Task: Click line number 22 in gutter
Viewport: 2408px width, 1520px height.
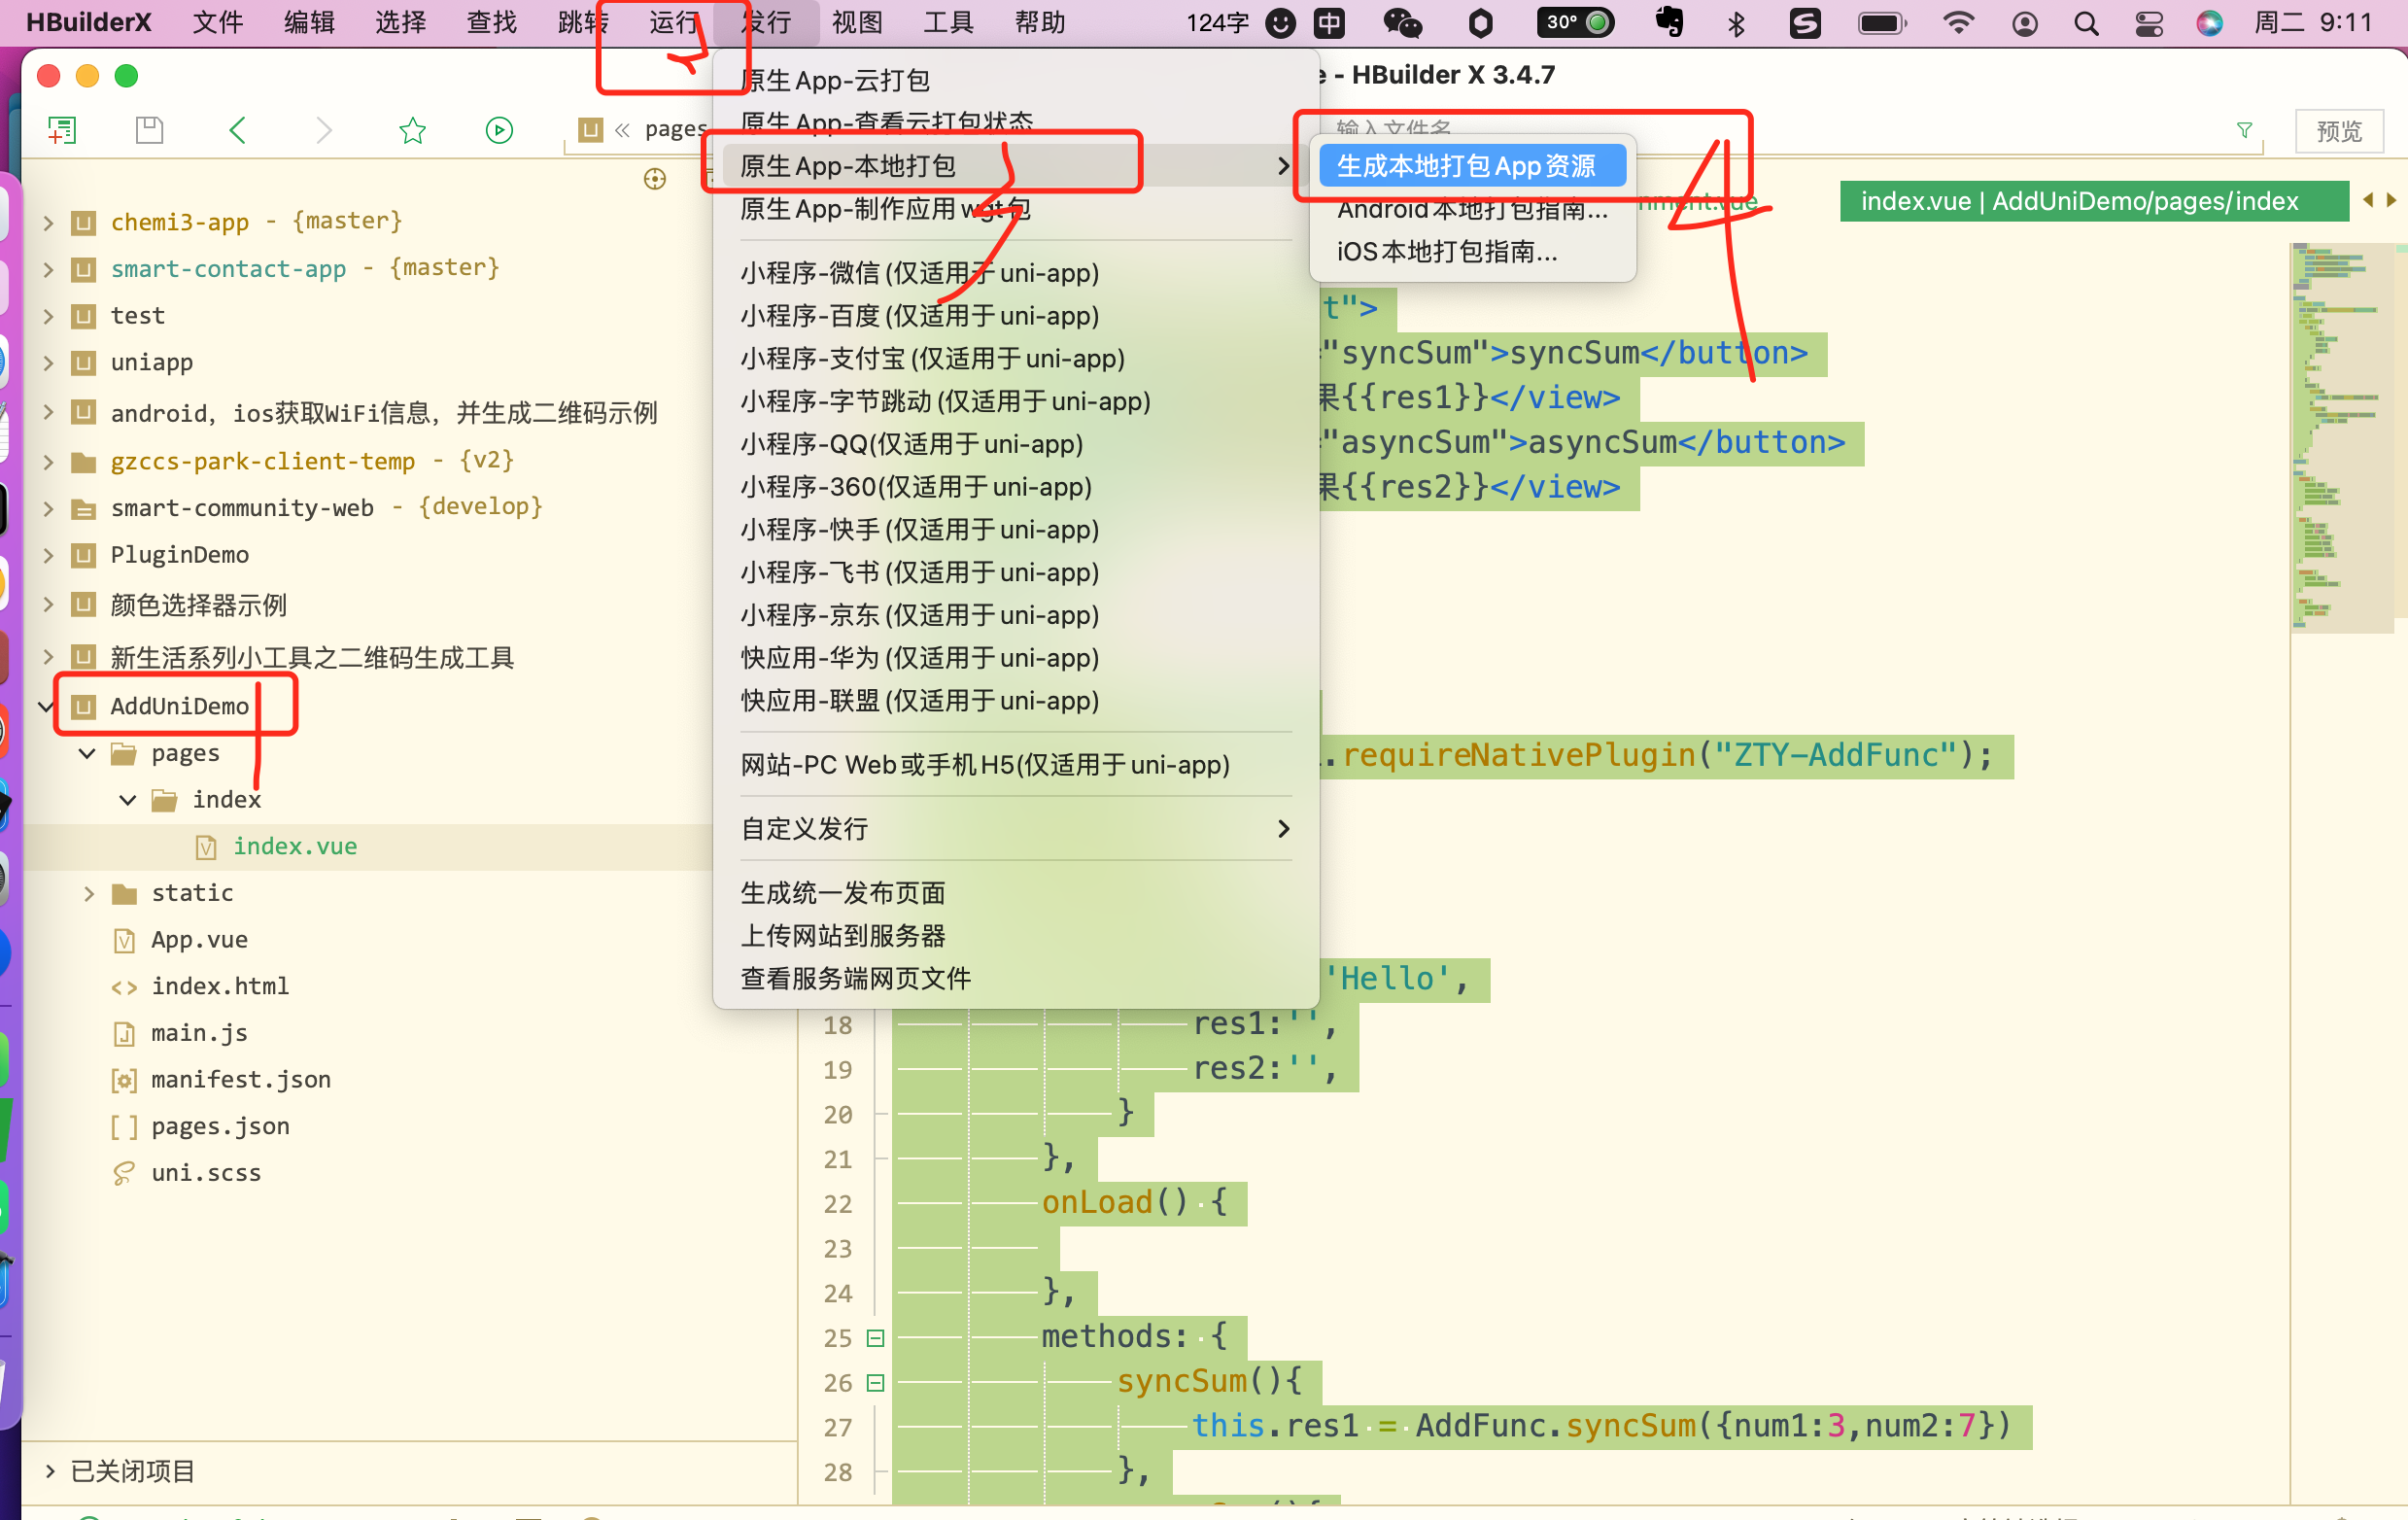Action: click(837, 1204)
